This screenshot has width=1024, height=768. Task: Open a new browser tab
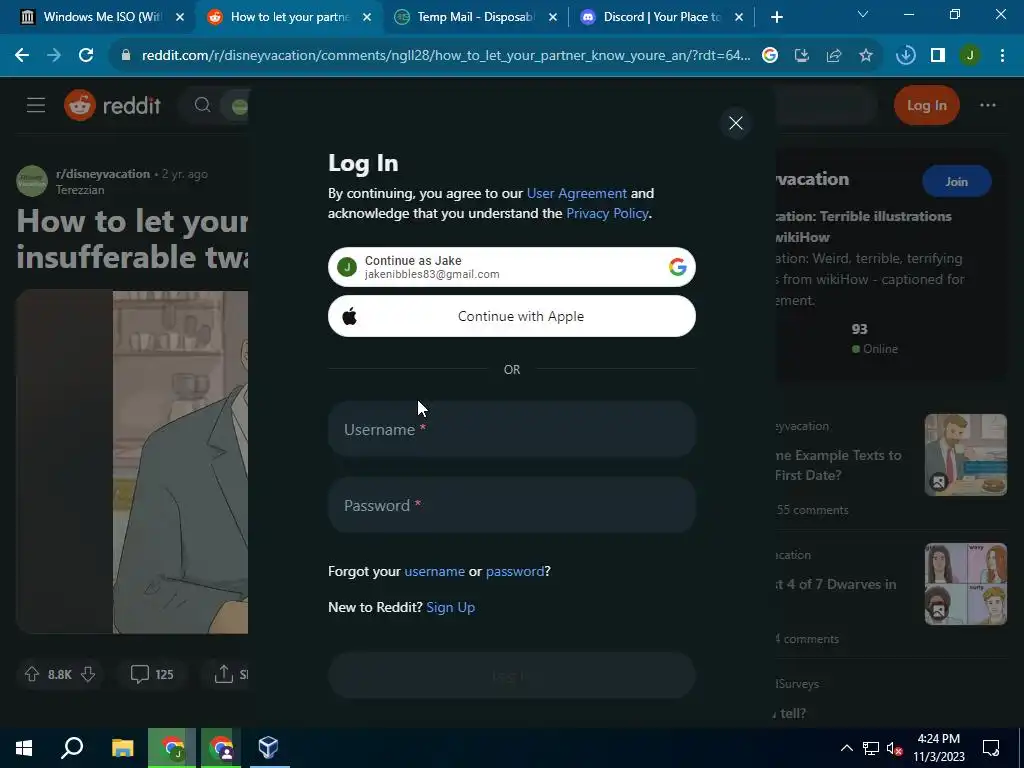[776, 17]
